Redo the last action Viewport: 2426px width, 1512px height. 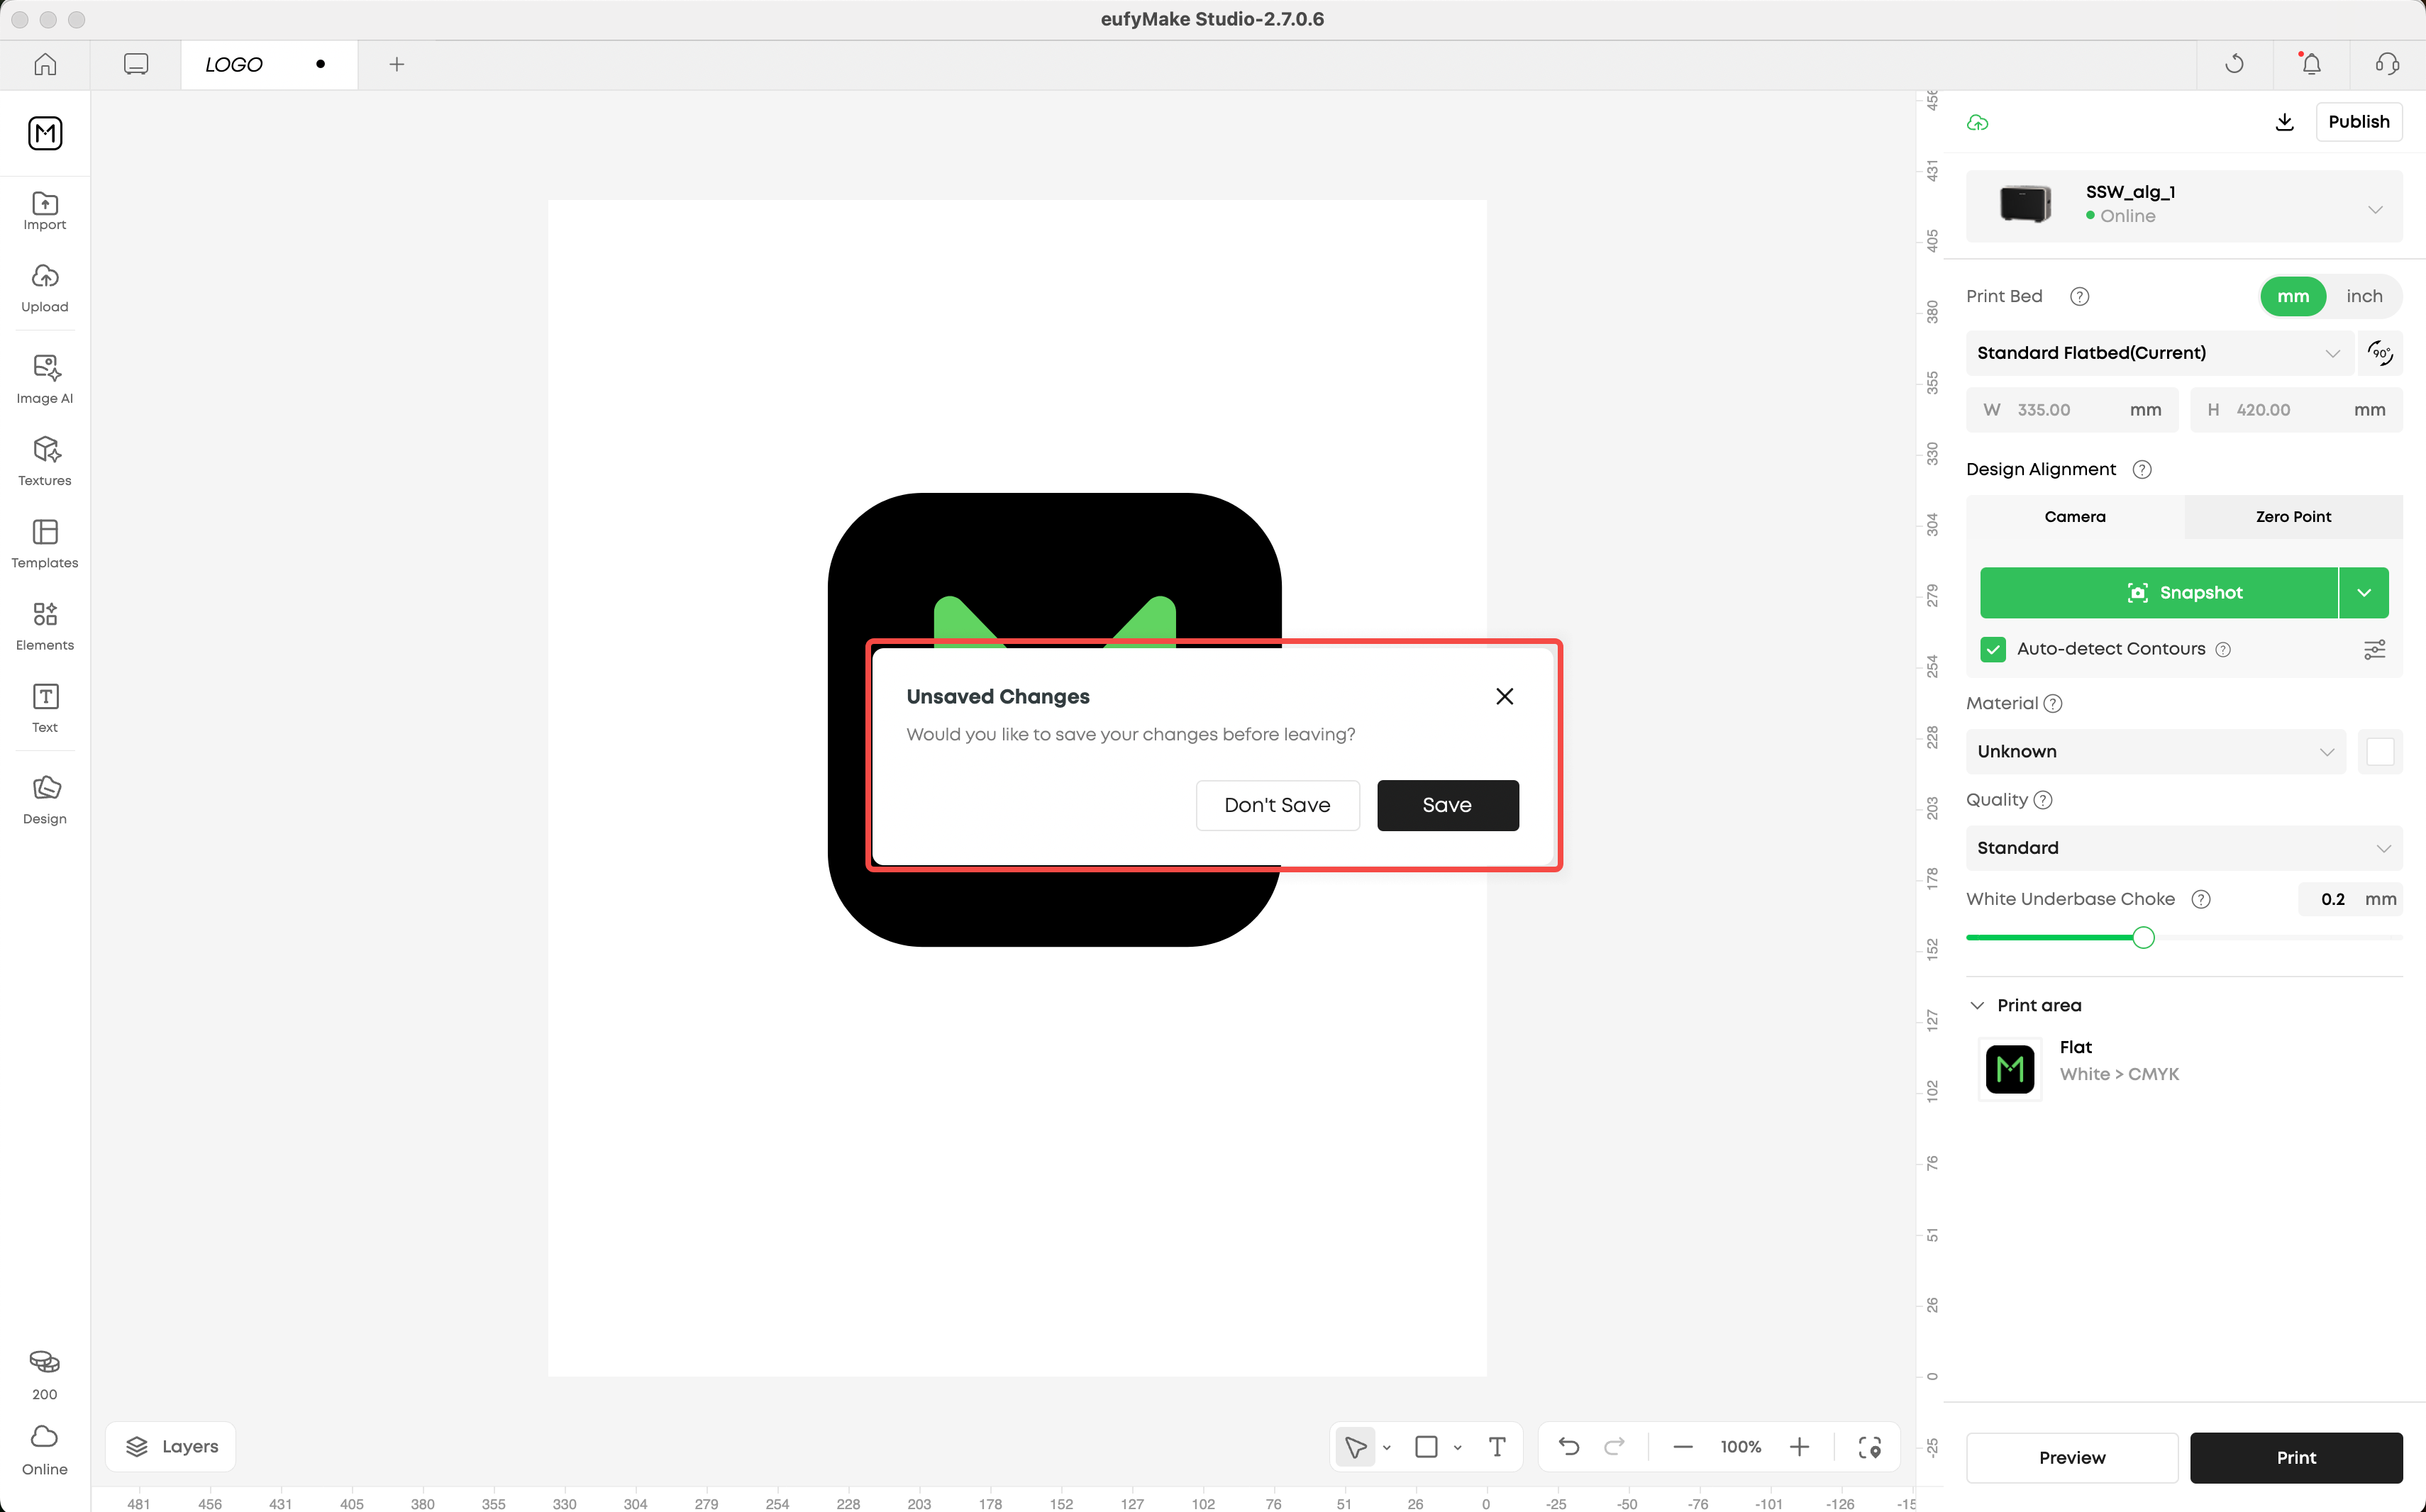click(x=1614, y=1447)
